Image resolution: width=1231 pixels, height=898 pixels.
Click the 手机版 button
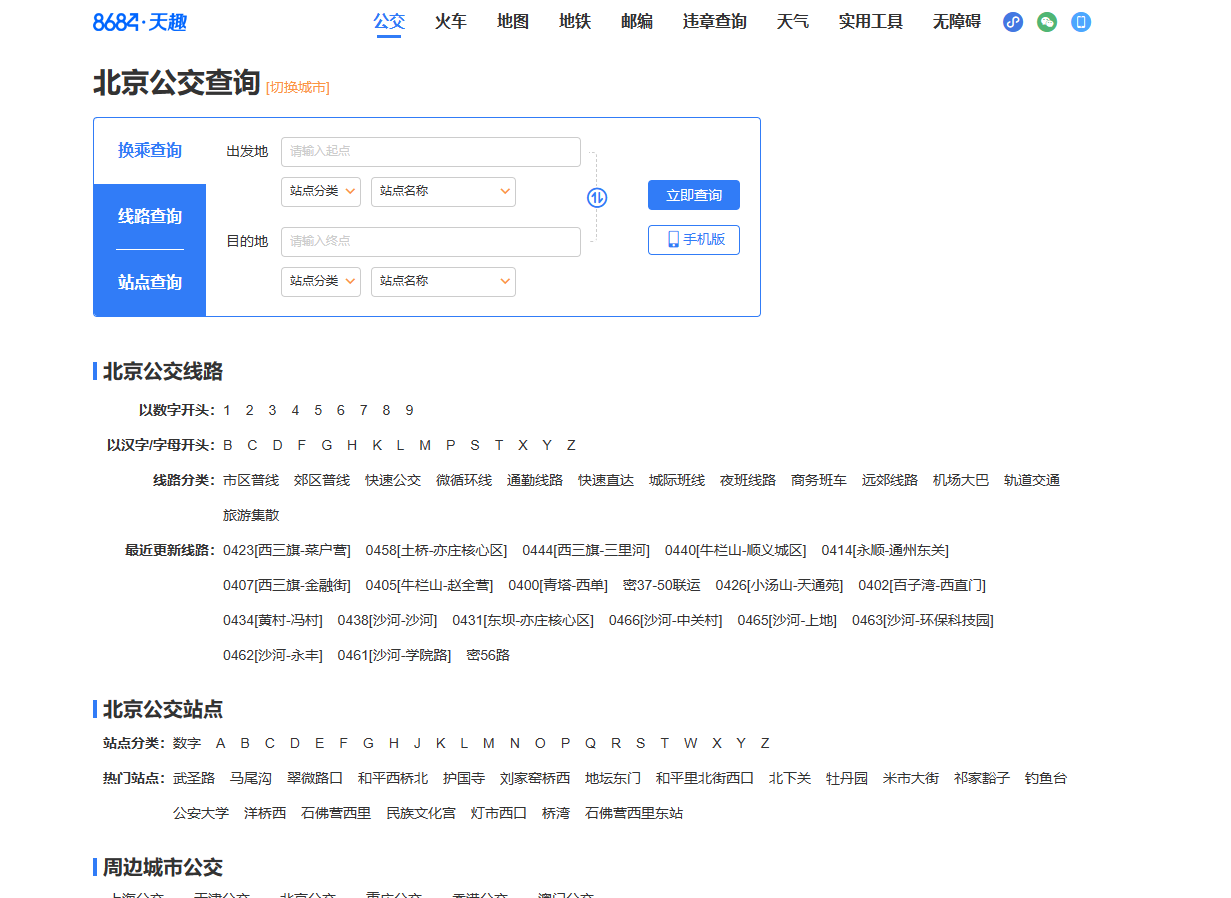(694, 240)
